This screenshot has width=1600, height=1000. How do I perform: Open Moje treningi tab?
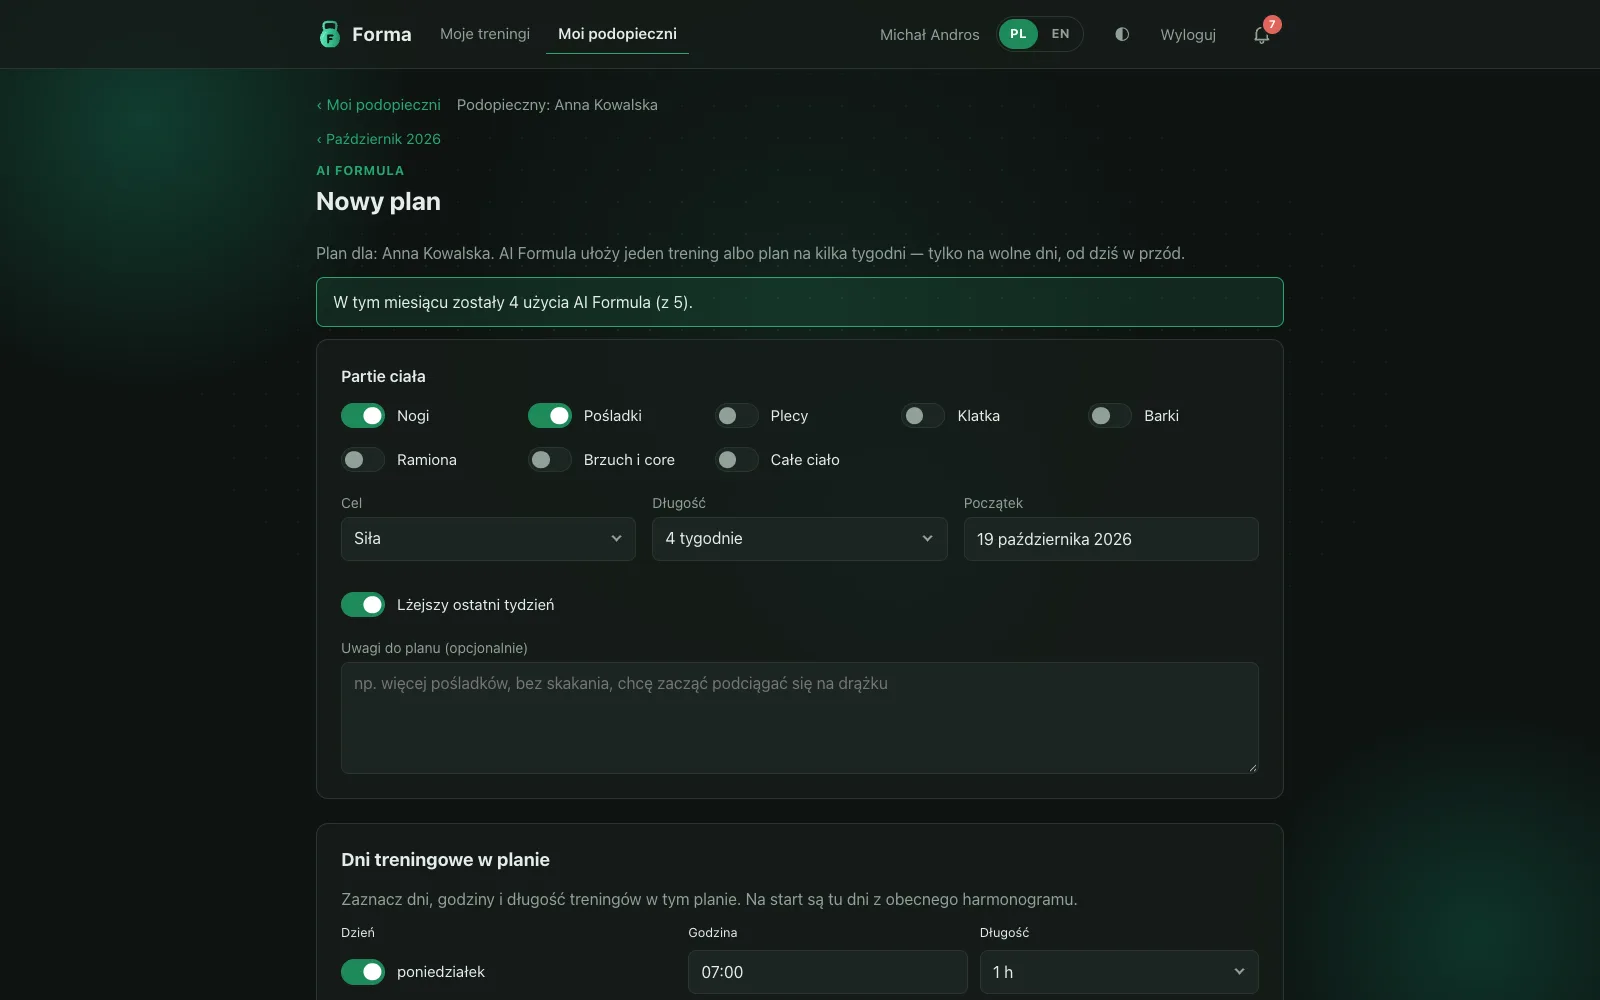coord(485,34)
